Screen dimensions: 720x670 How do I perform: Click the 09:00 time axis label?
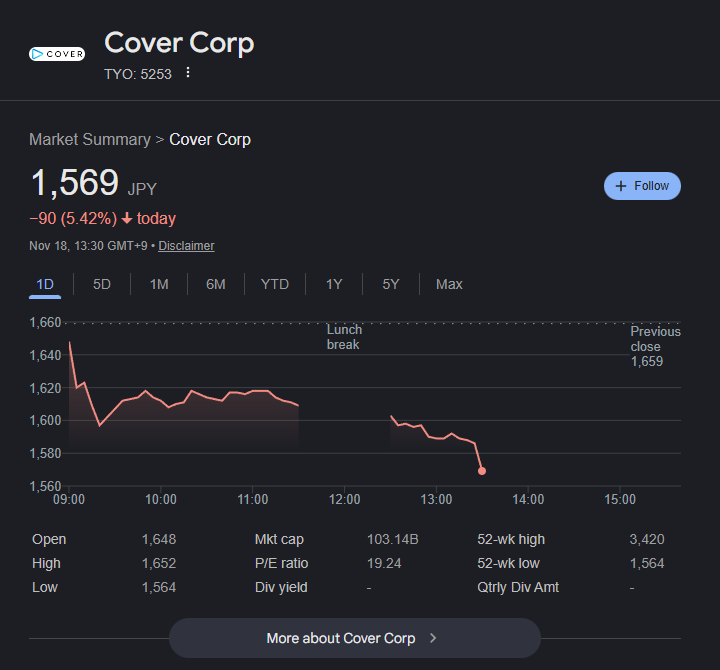pyautogui.click(x=69, y=499)
